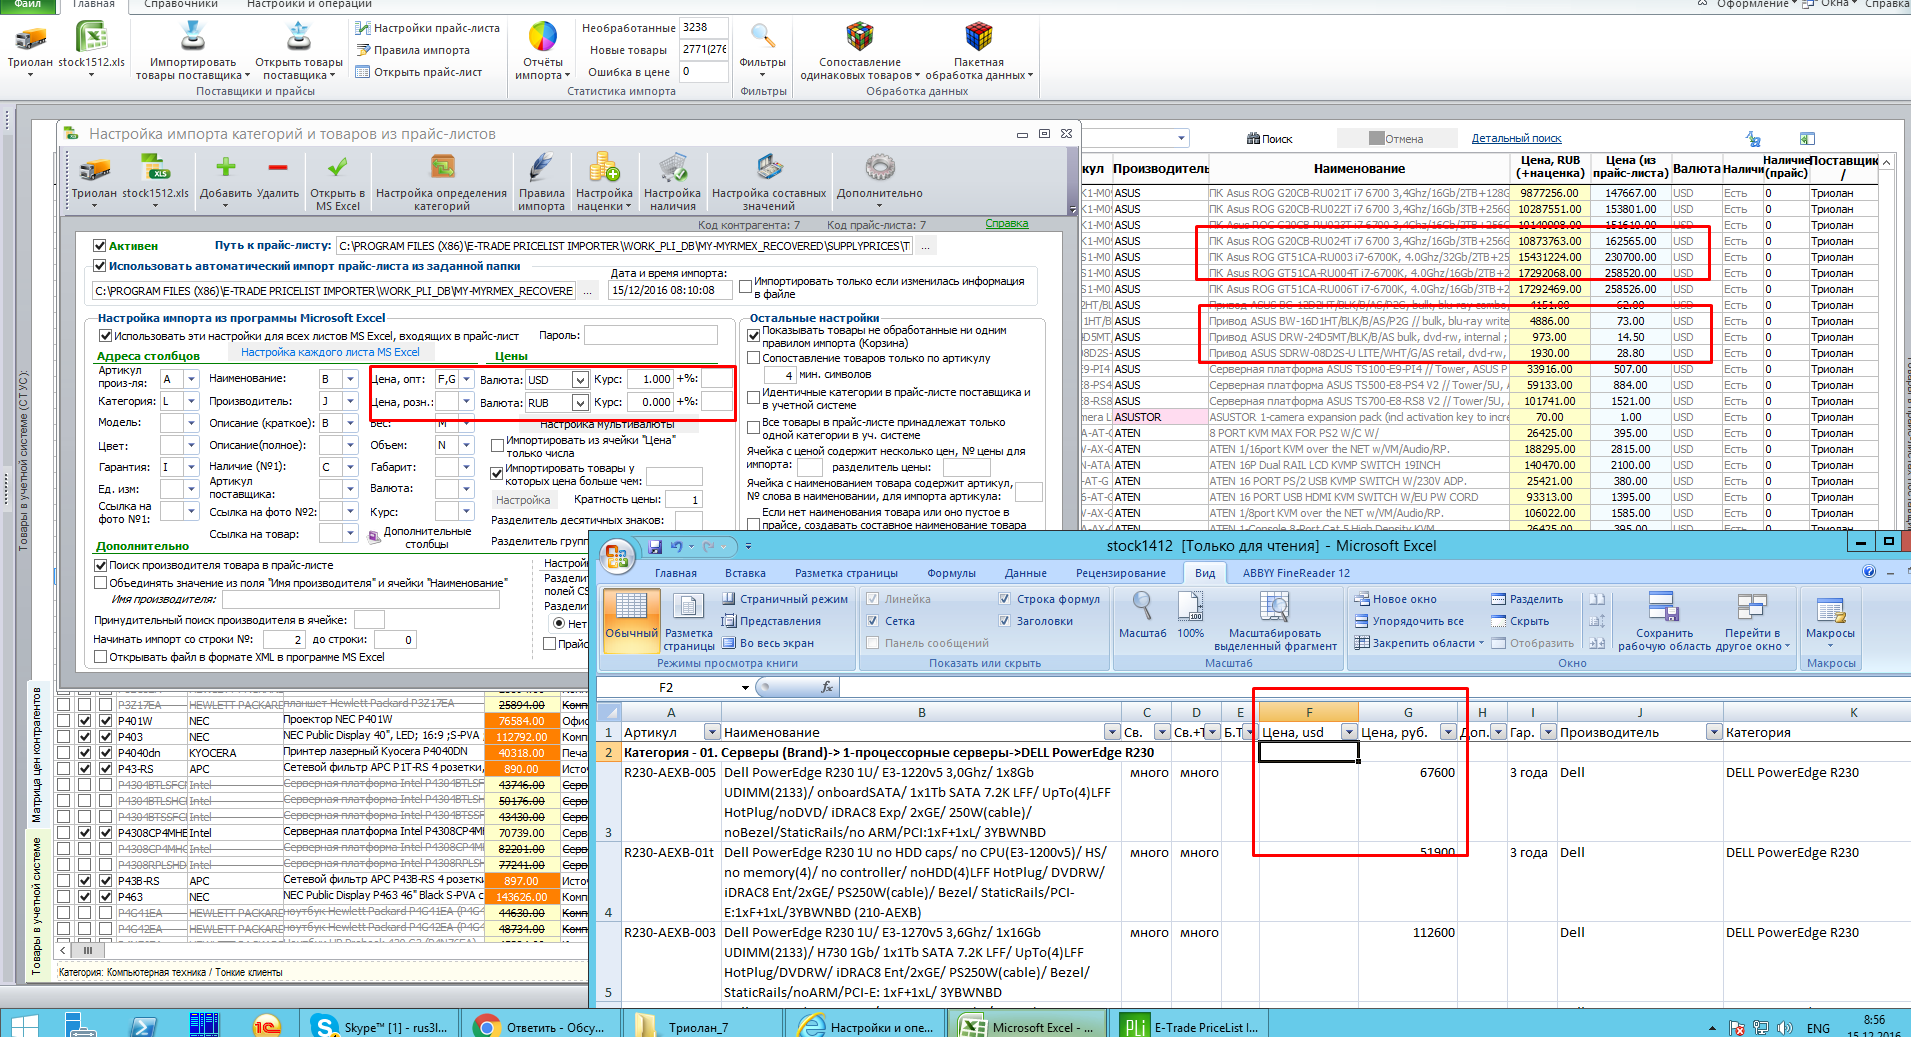Open Skype taskbar button
Screen dimensions: 1911x1037
pyautogui.click(x=380, y=1026)
